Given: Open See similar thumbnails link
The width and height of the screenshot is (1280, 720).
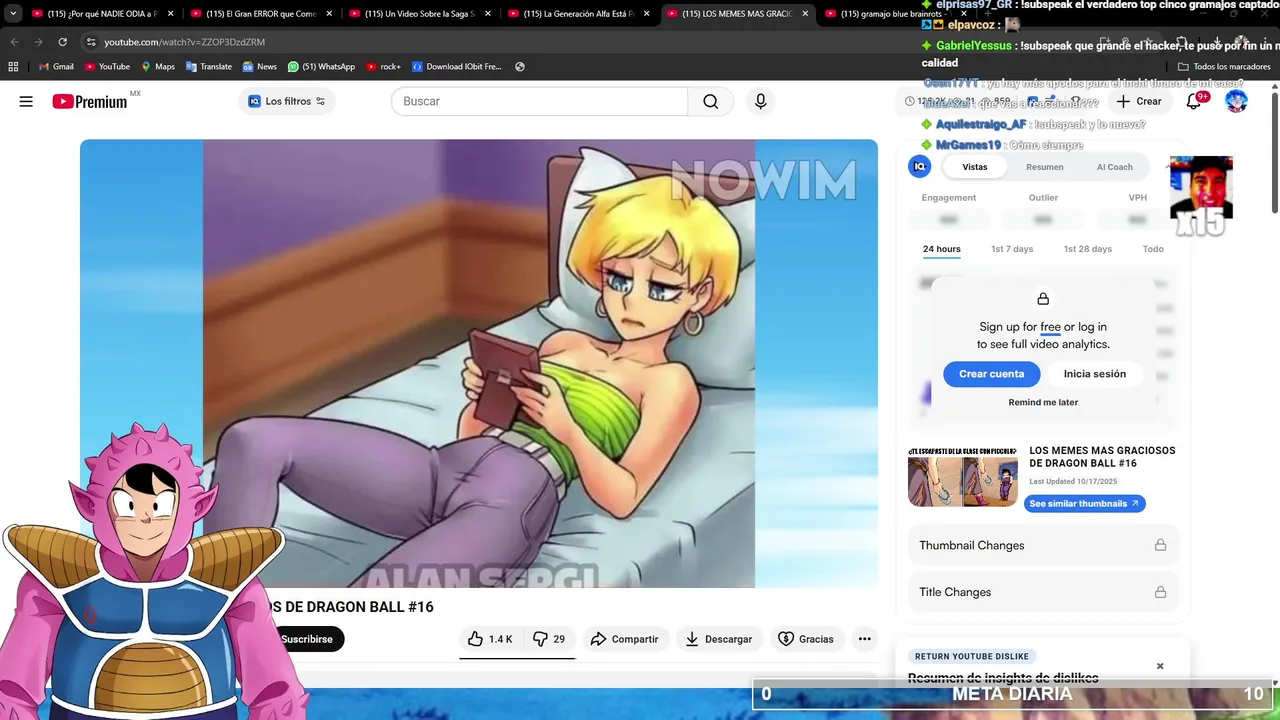Looking at the screenshot, I should click(1084, 504).
